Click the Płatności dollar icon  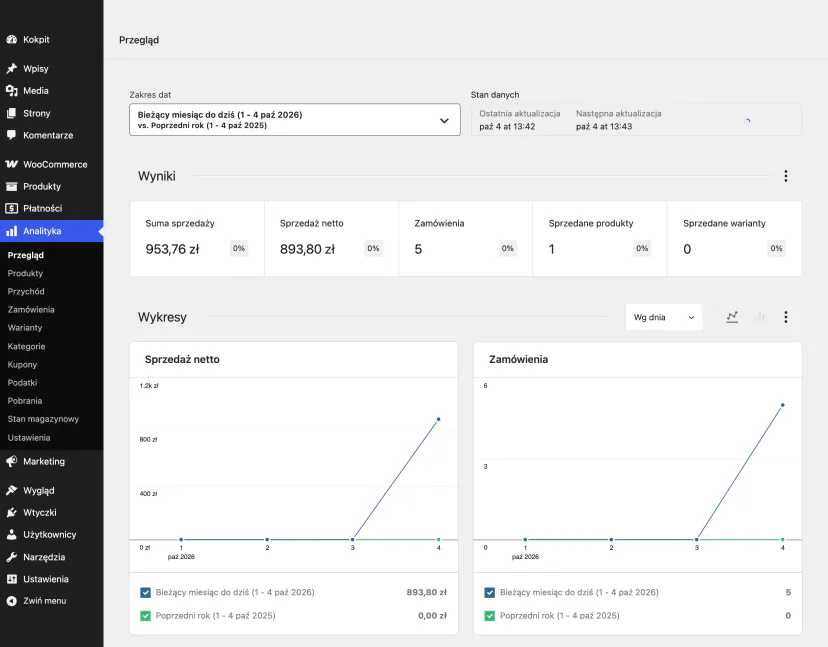[x=12, y=209]
